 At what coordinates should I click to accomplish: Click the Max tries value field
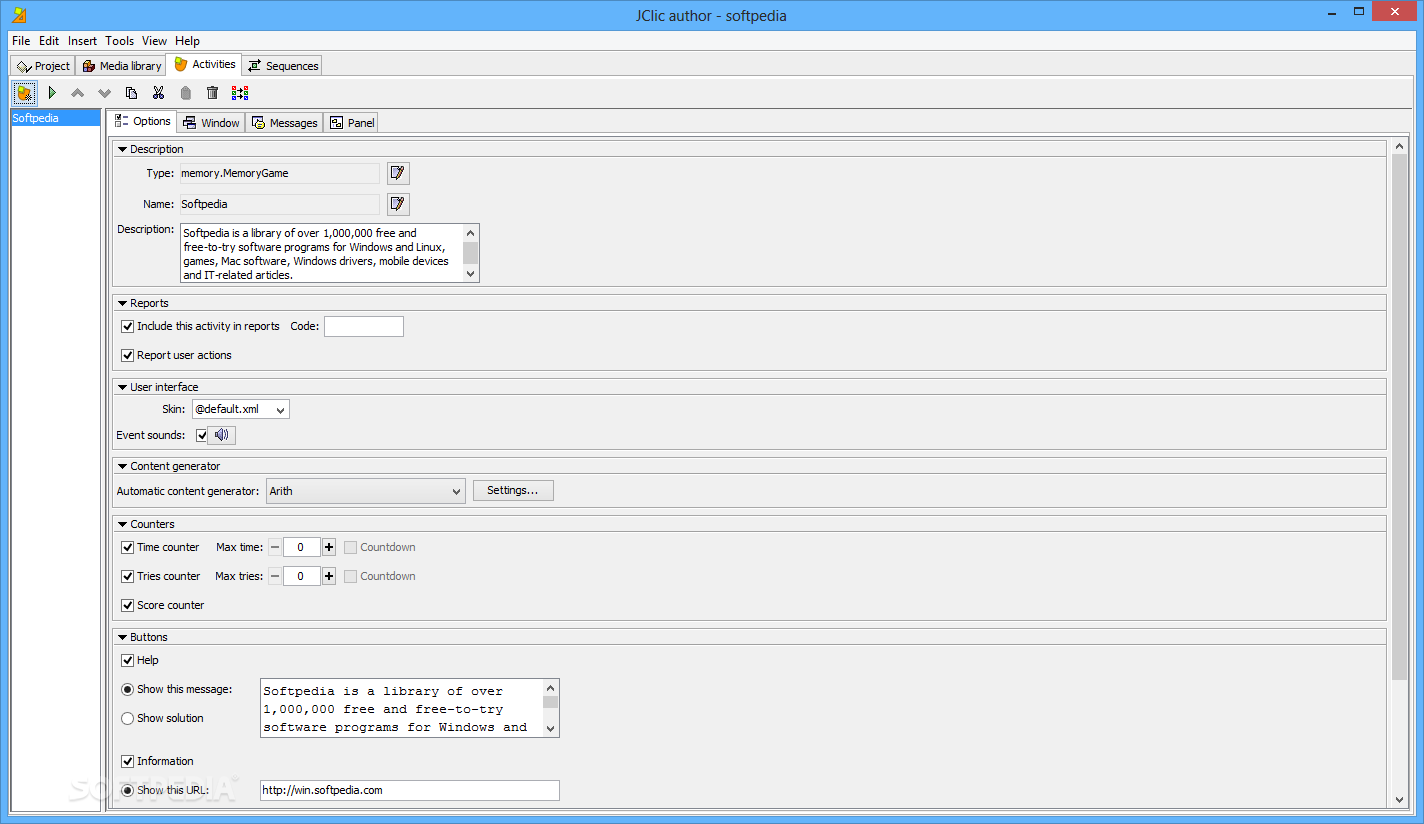[x=302, y=576]
